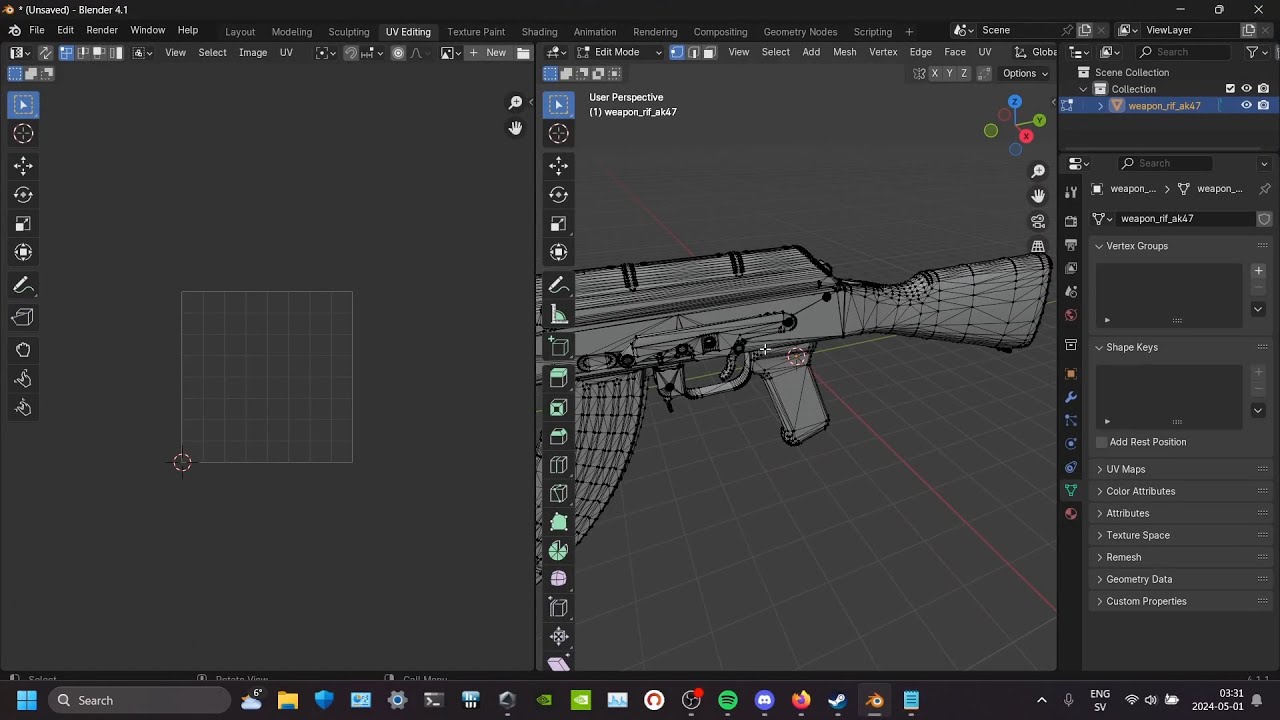Switch to the Shading workspace tab
1280x720 pixels.
coord(539,31)
